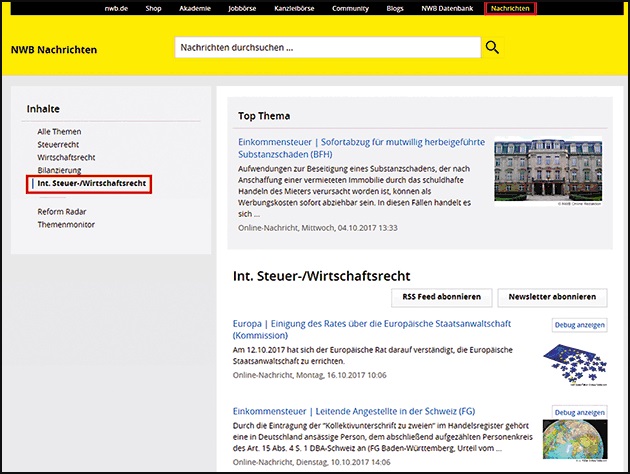
Task: Click the building photo in Top Thema
Action: click(x=548, y=172)
